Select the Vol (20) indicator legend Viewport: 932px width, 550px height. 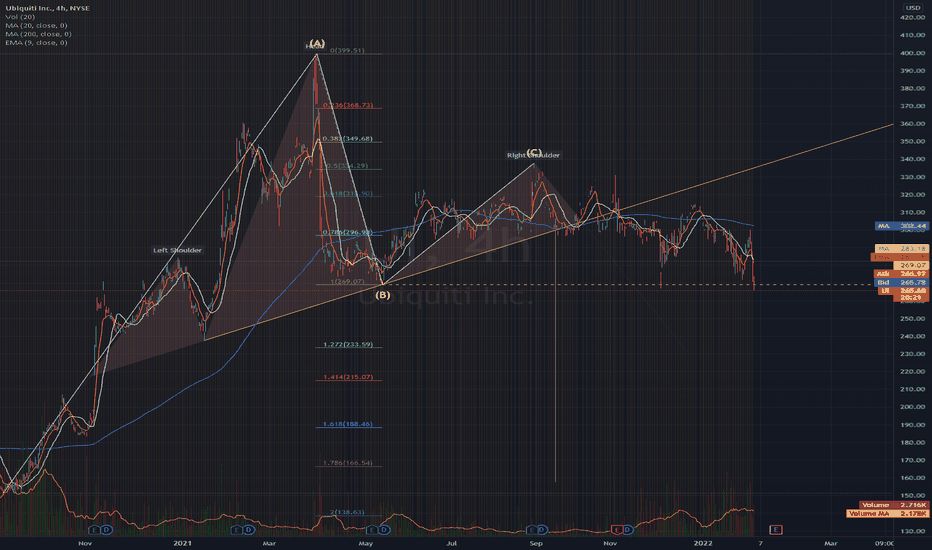(20, 17)
